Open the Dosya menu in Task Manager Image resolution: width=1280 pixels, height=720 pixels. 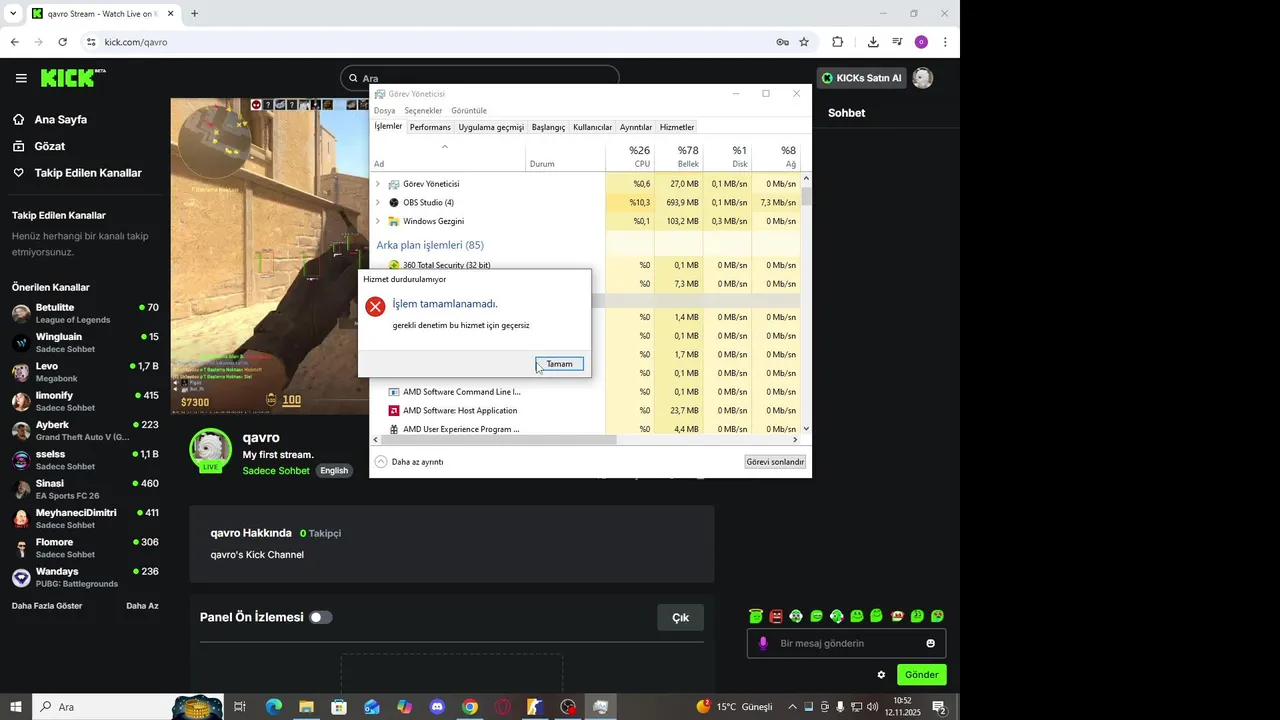click(385, 111)
